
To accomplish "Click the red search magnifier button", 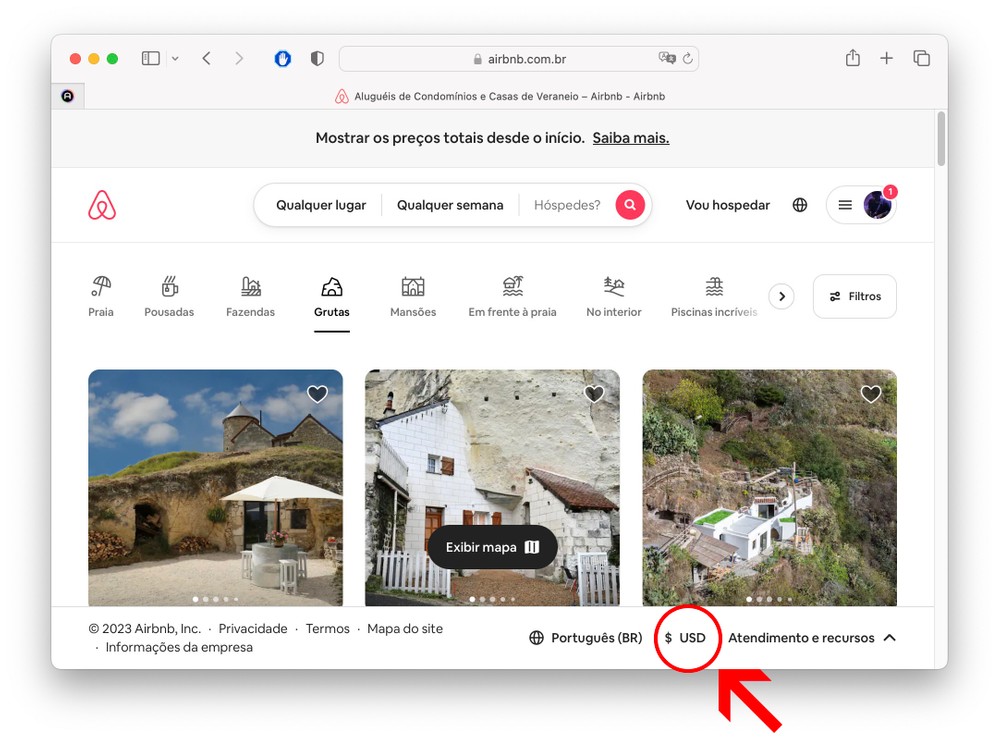I will point(630,205).
